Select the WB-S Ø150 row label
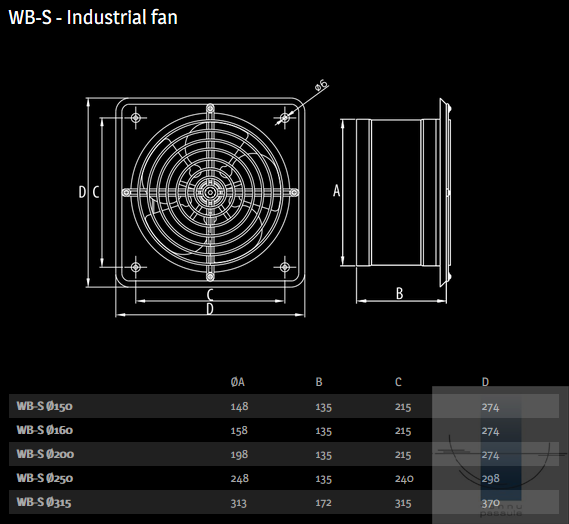This screenshot has width=569, height=524. [x=44, y=406]
